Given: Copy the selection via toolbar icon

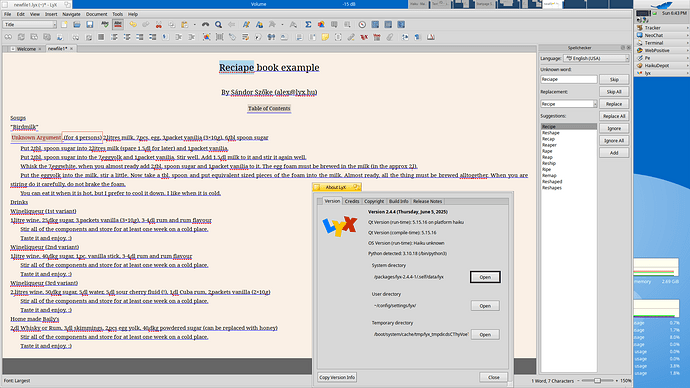Looking at the screenshot, I should (x=172, y=25).
